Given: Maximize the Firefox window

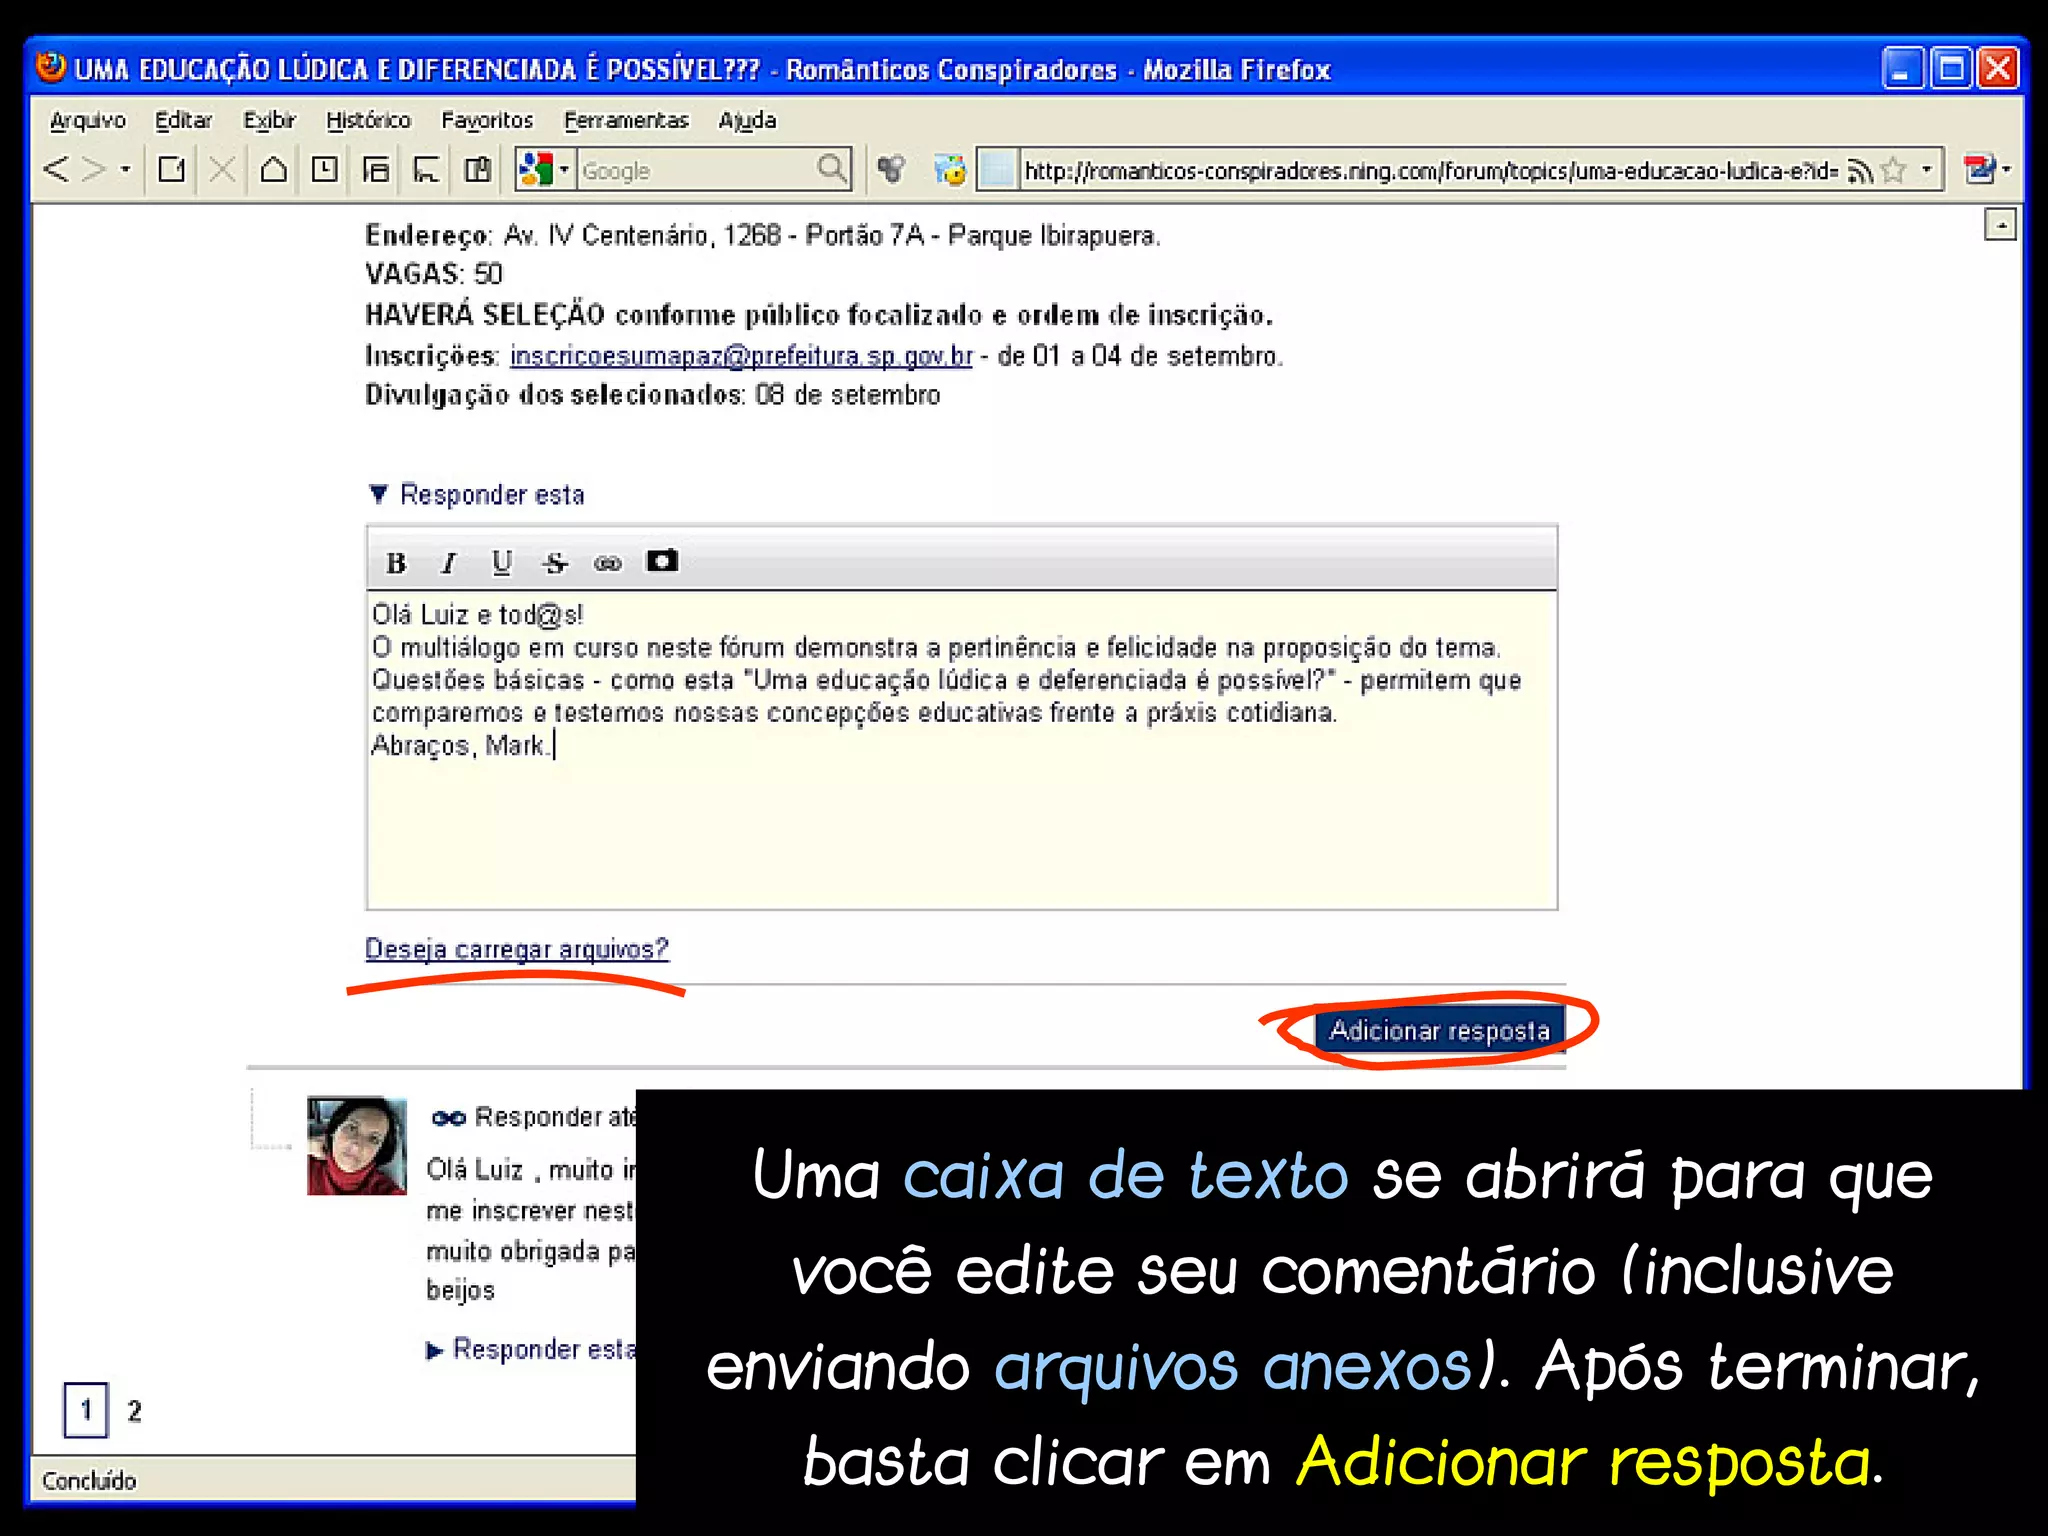Looking at the screenshot, I should point(1950,68).
